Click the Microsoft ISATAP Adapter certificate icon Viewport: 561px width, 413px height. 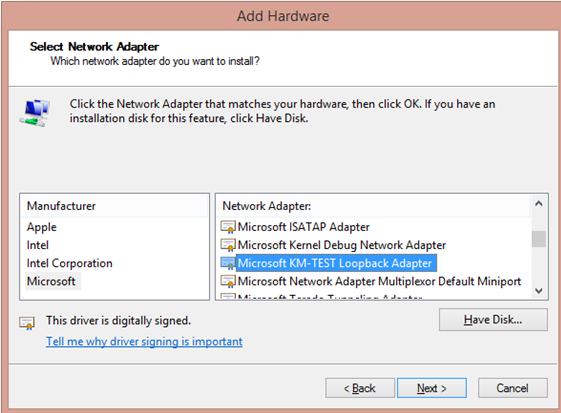(x=228, y=227)
